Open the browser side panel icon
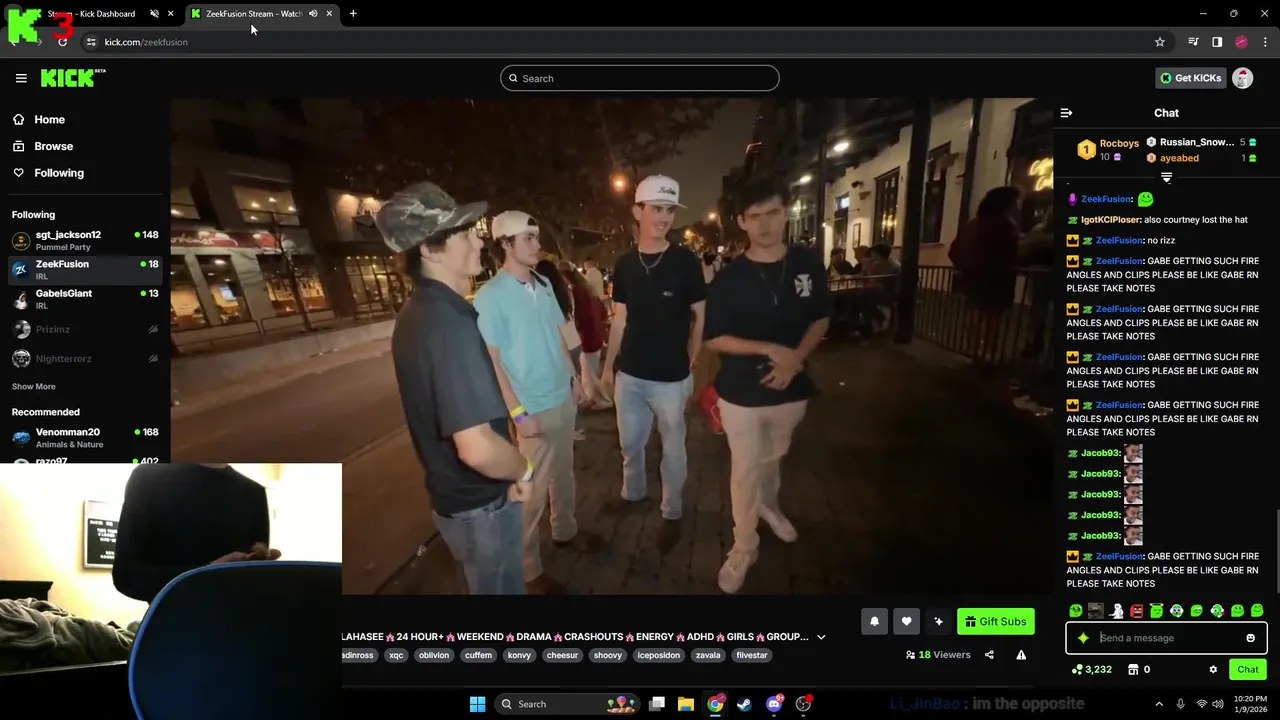Screen dimensions: 1280x720 (x=1217, y=42)
